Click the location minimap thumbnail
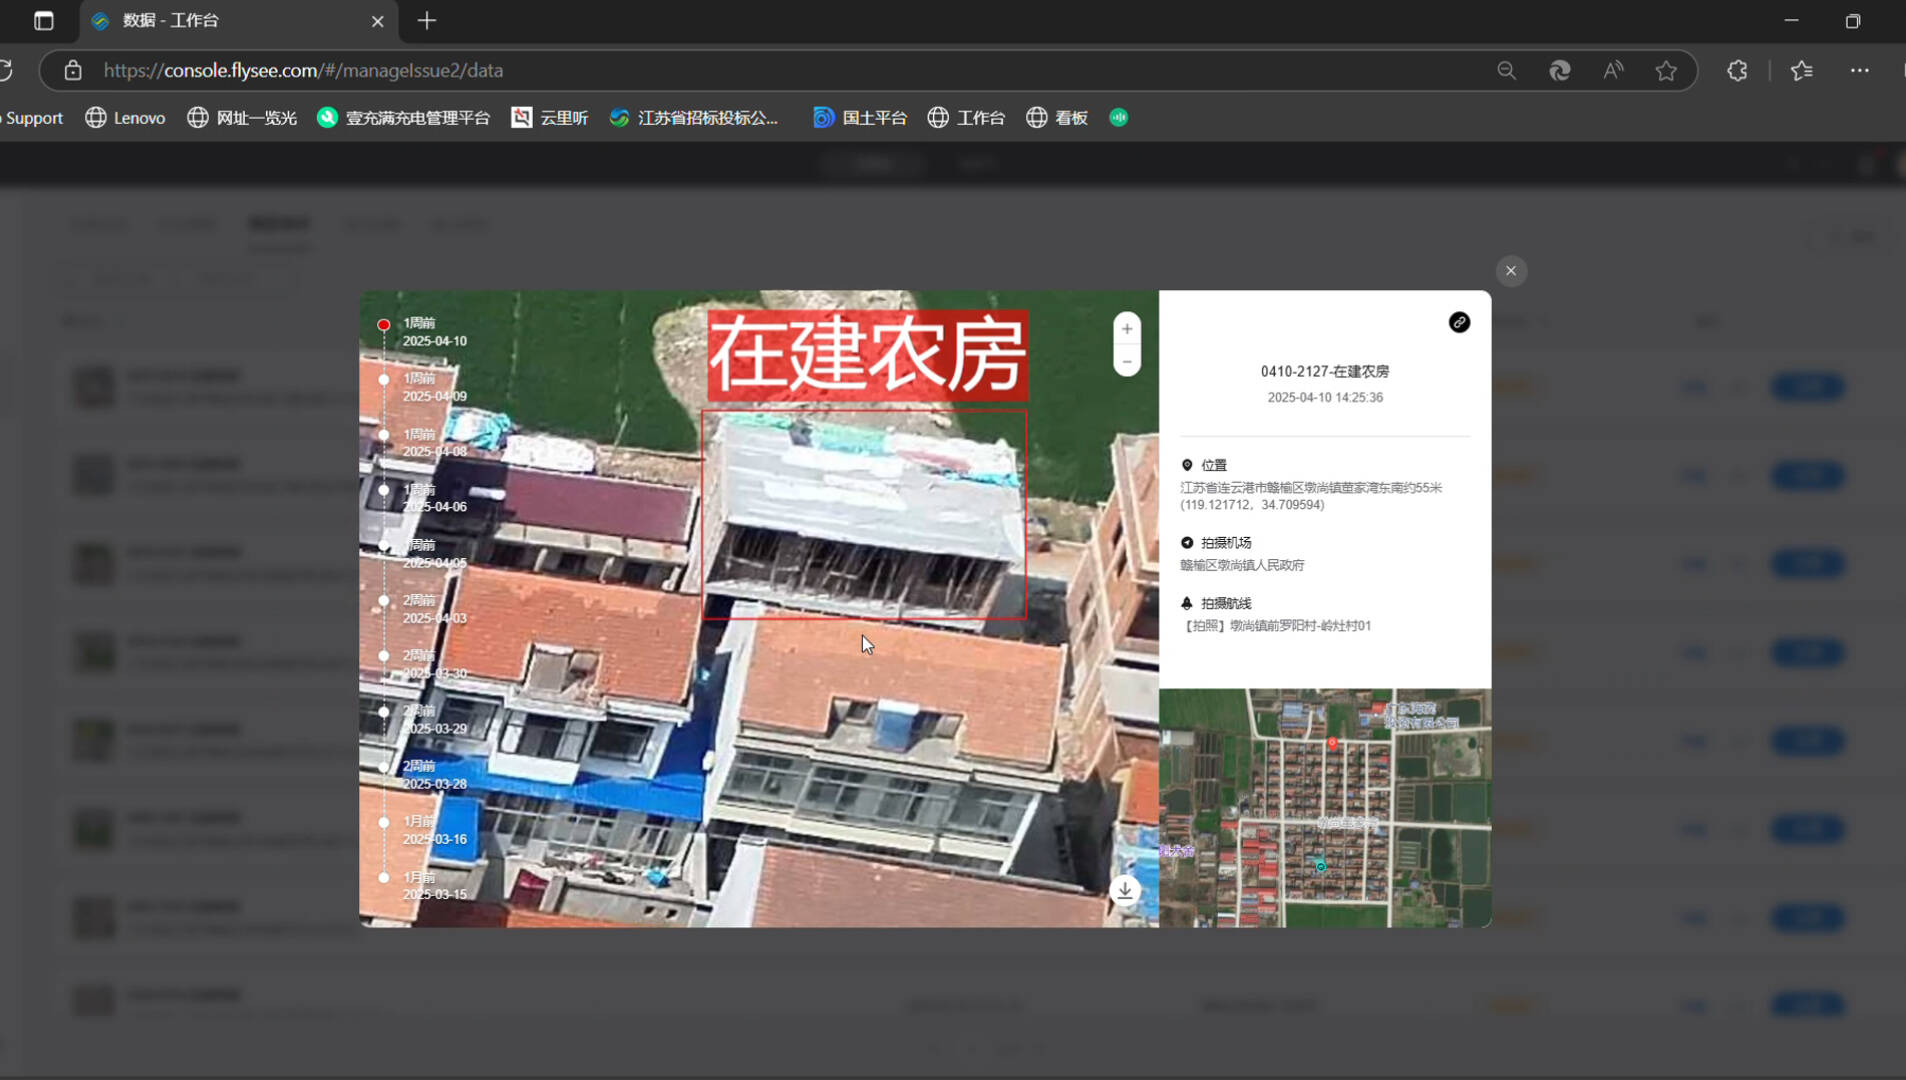 click(1324, 808)
